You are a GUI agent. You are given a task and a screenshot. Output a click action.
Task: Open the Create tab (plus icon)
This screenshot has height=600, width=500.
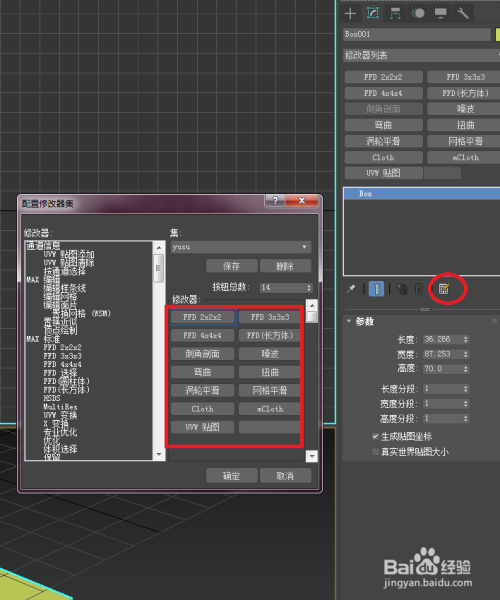(350, 13)
